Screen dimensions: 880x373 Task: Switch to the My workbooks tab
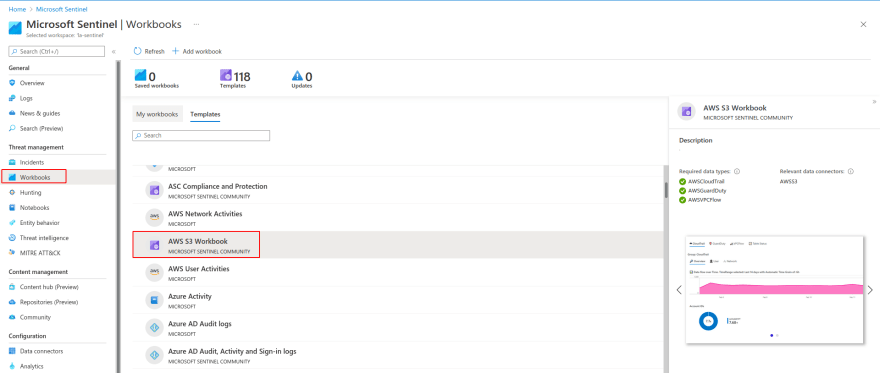tap(157, 114)
